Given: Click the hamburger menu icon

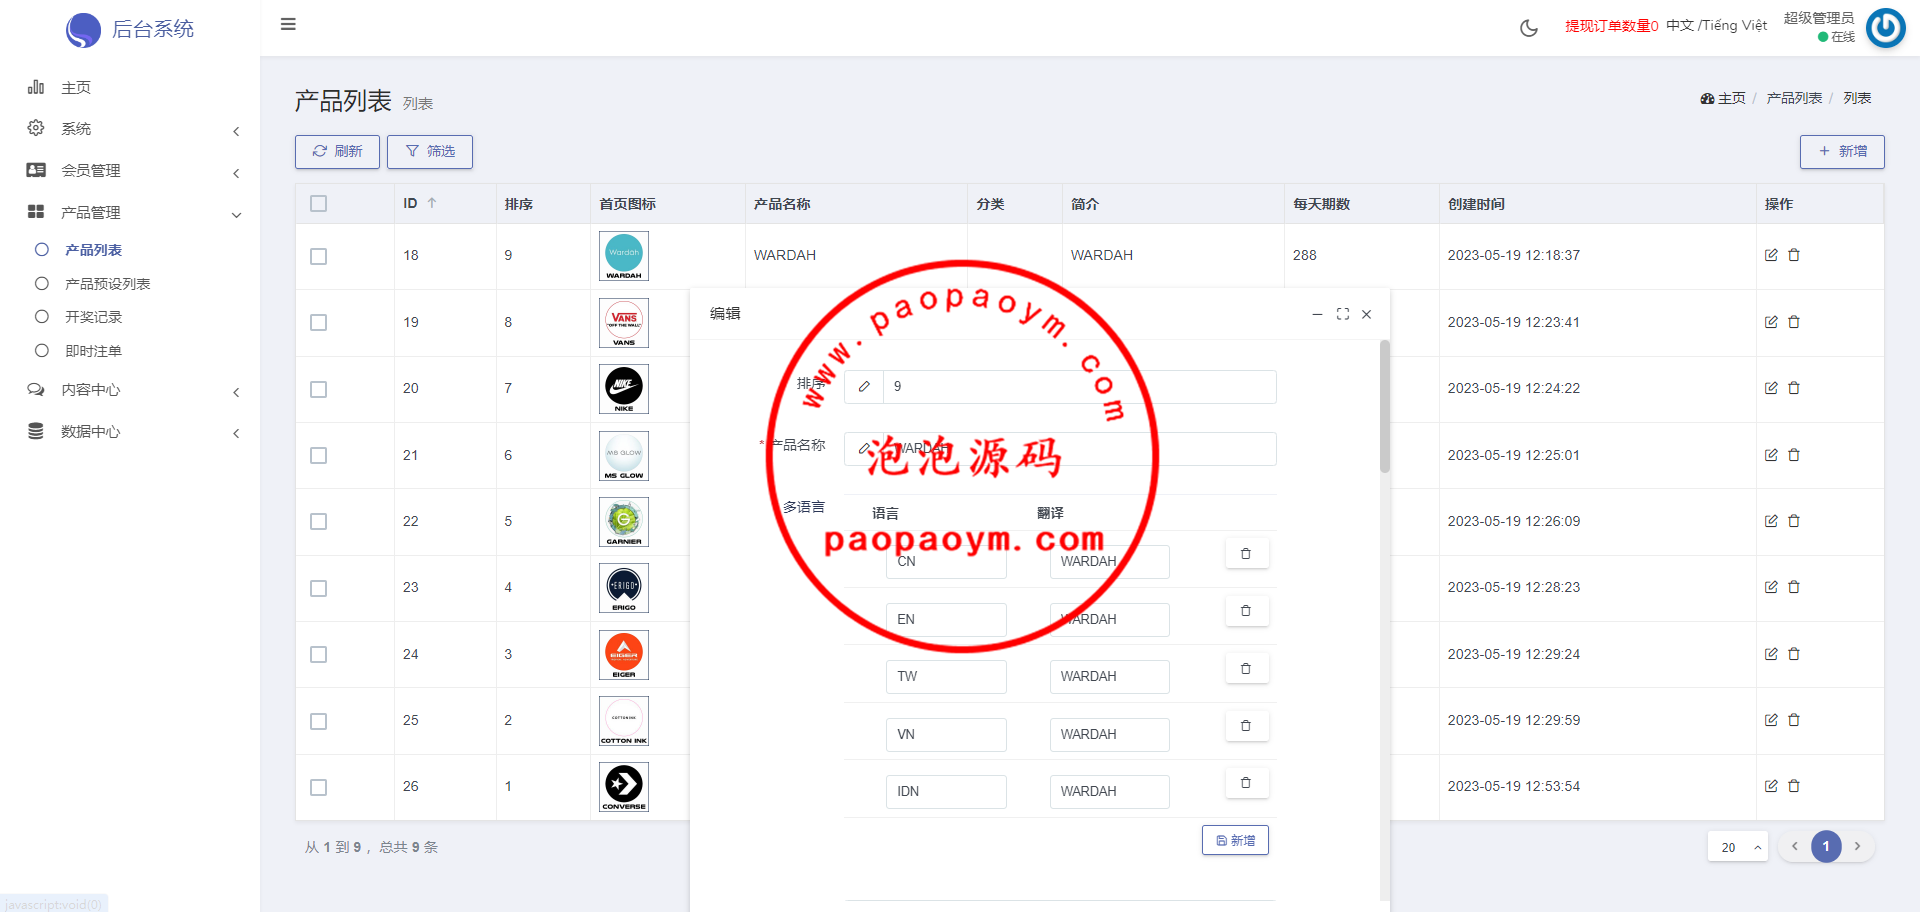Looking at the screenshot, I should pos(288,24).
